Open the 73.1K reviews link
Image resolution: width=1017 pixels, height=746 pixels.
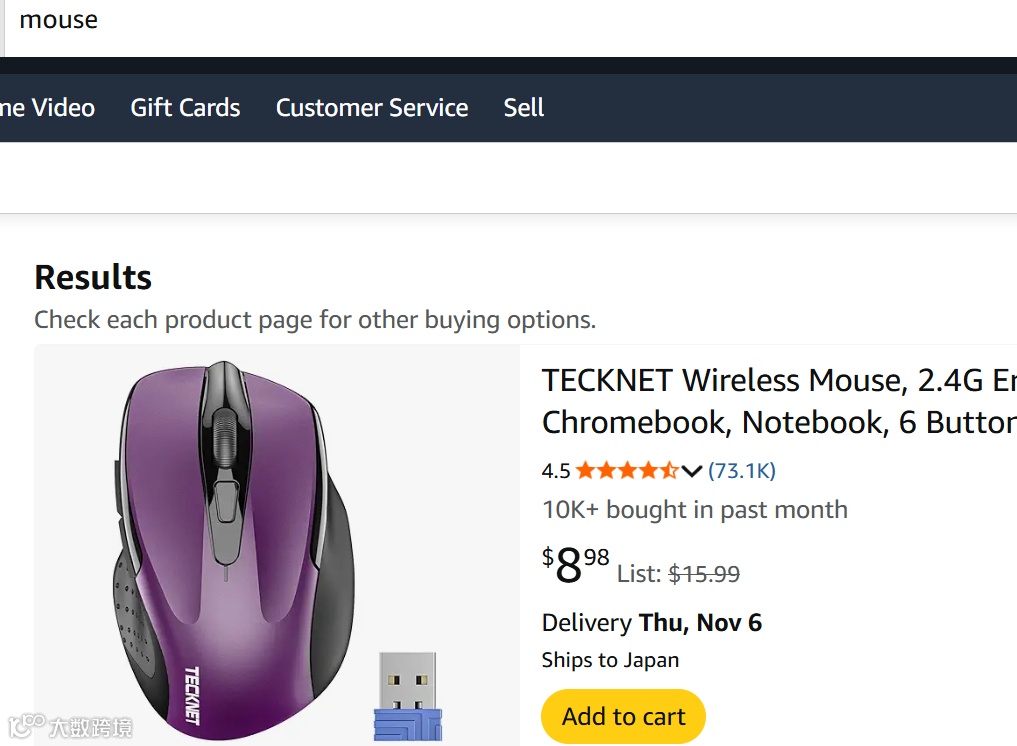click(x=742, y=471)
